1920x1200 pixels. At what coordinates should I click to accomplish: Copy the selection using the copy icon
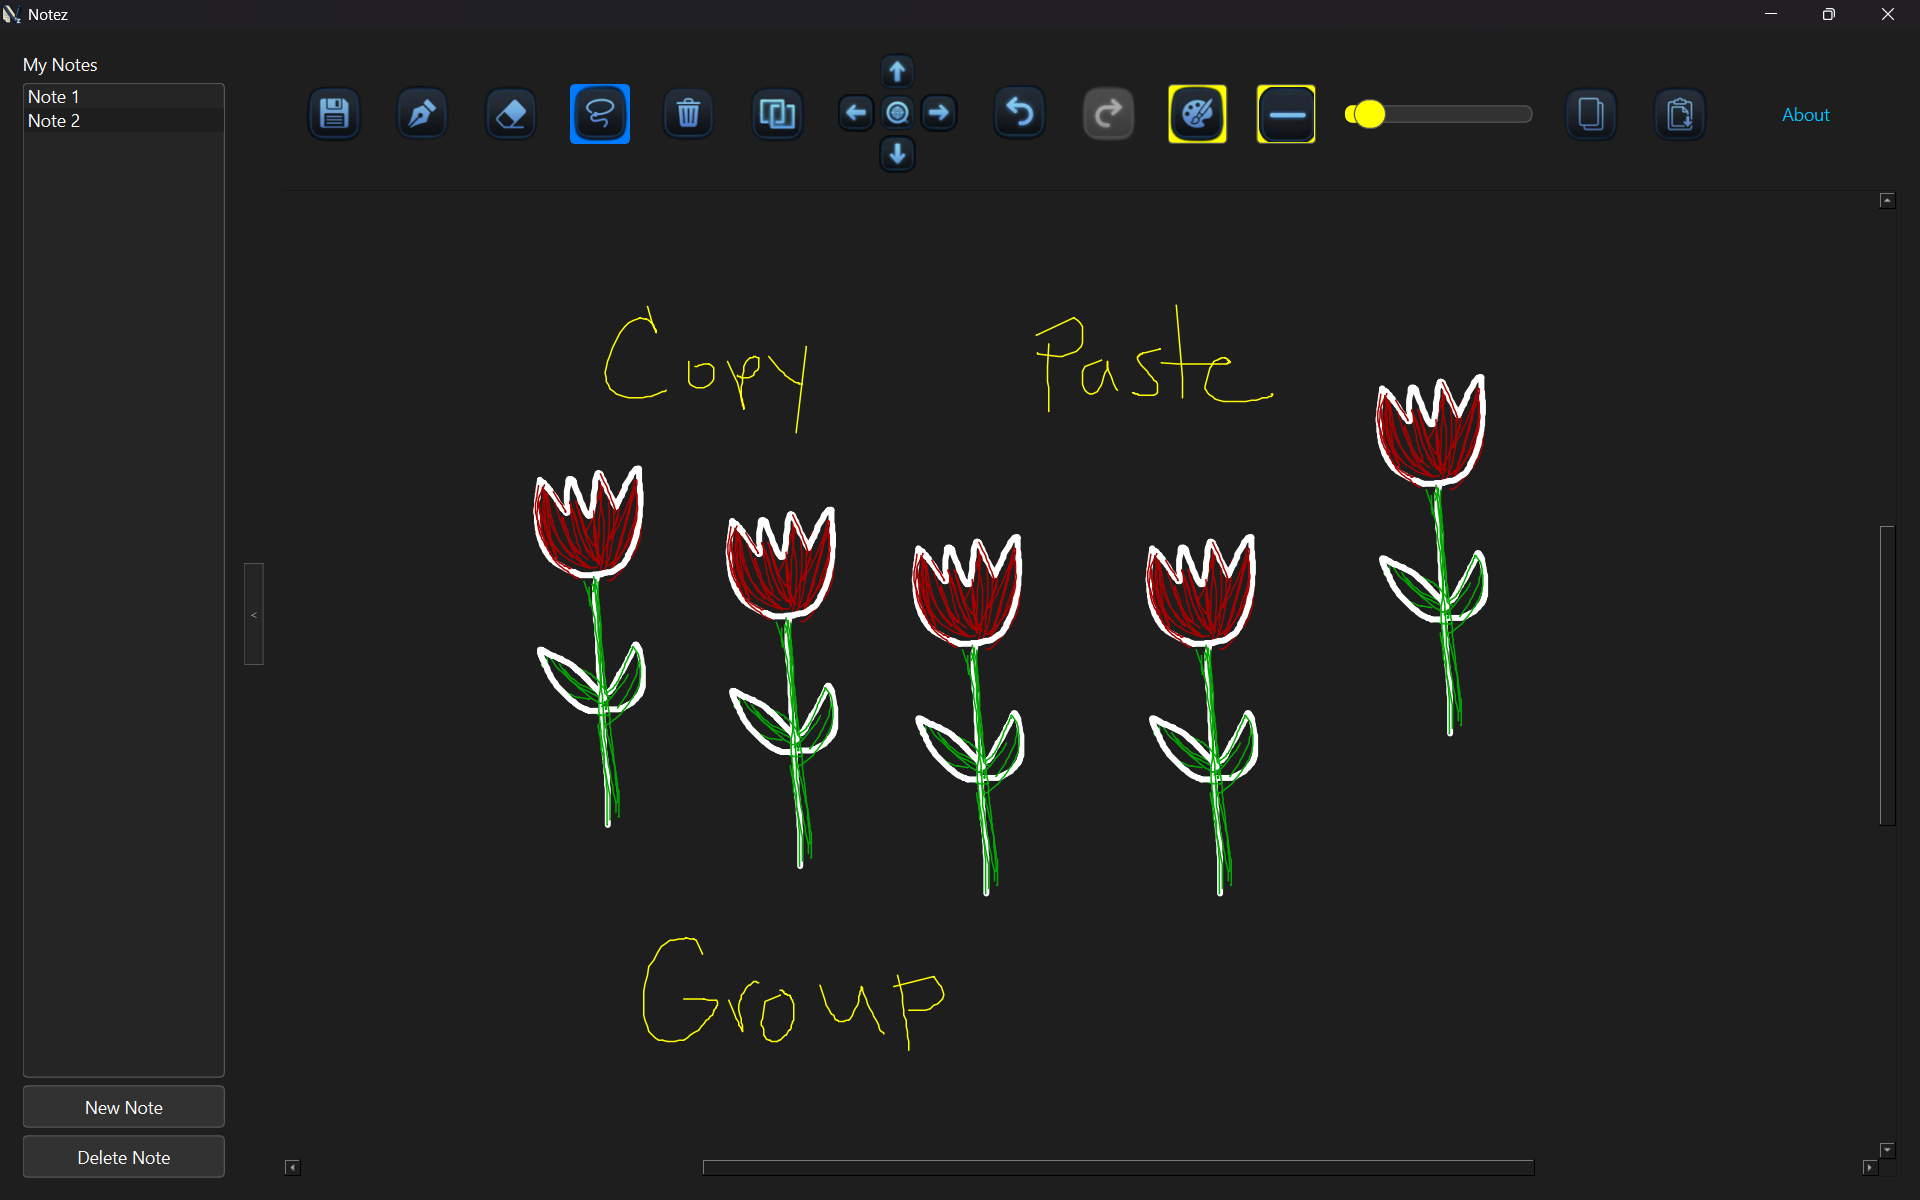pyautogui.click(x=1590, y=114)
